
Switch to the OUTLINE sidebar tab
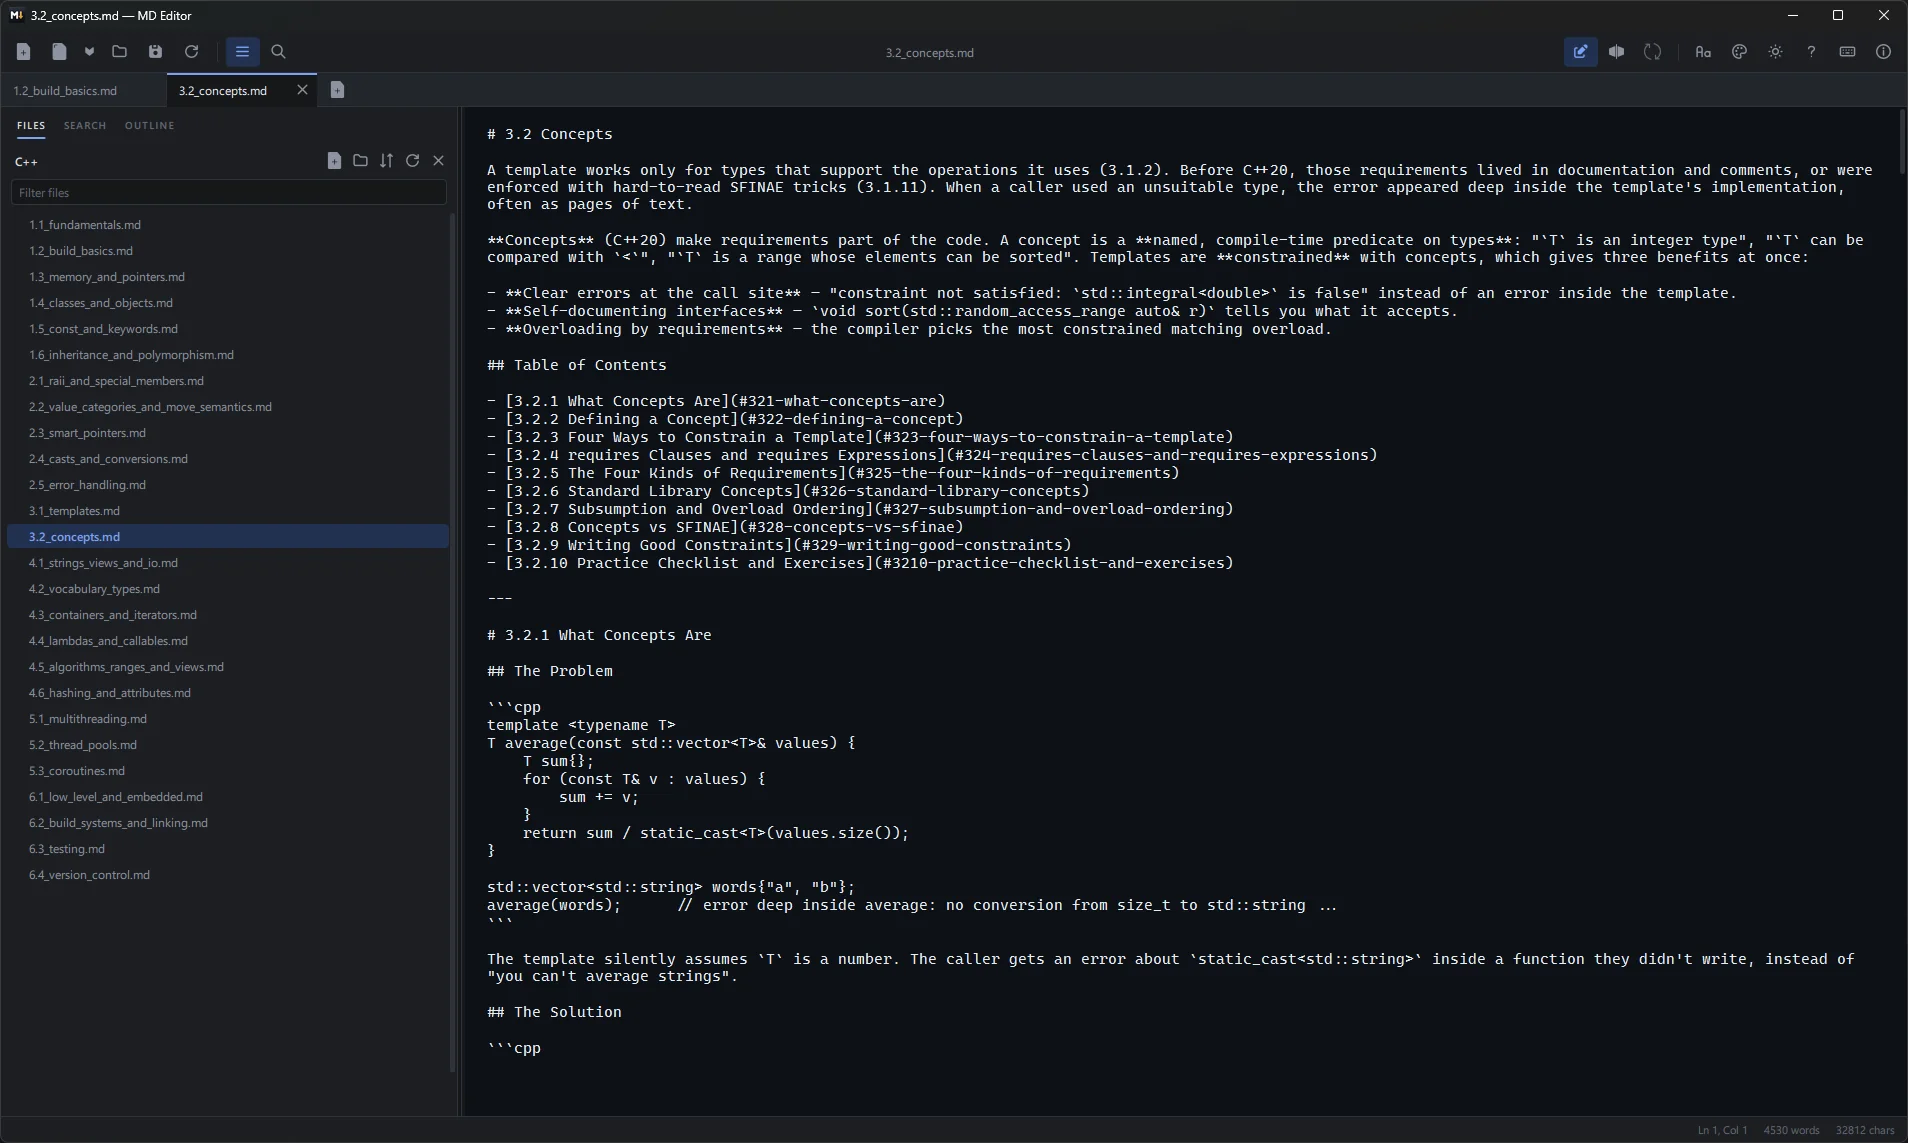point(150,126)
